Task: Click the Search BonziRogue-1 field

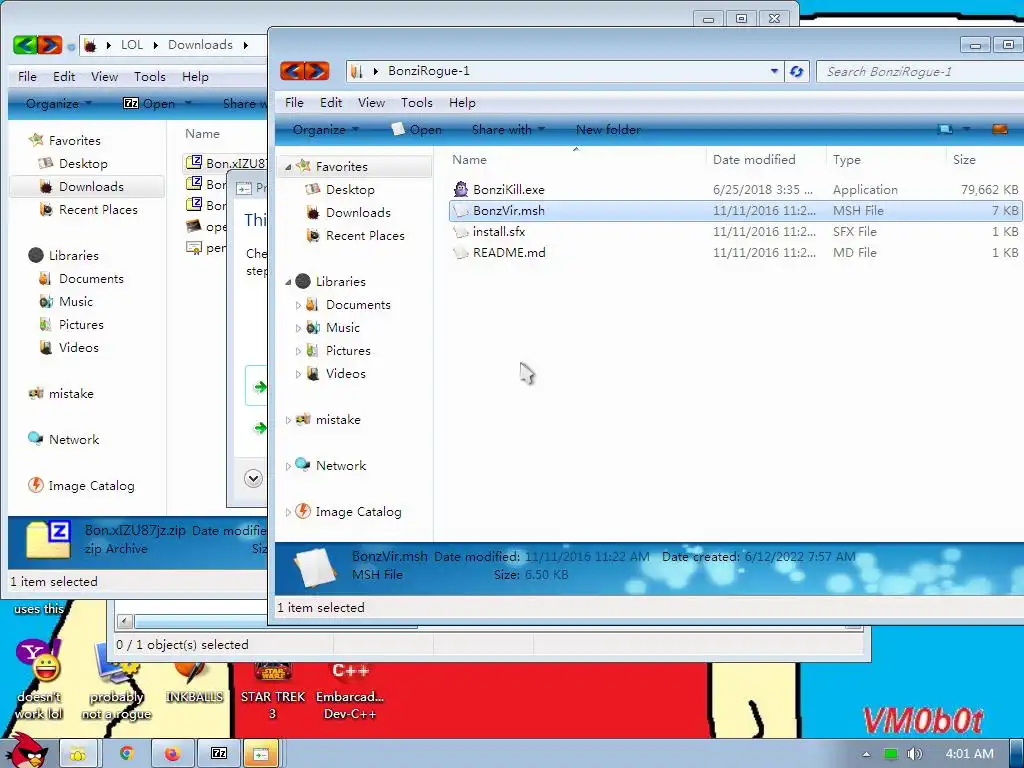Action: pos(920,72)
